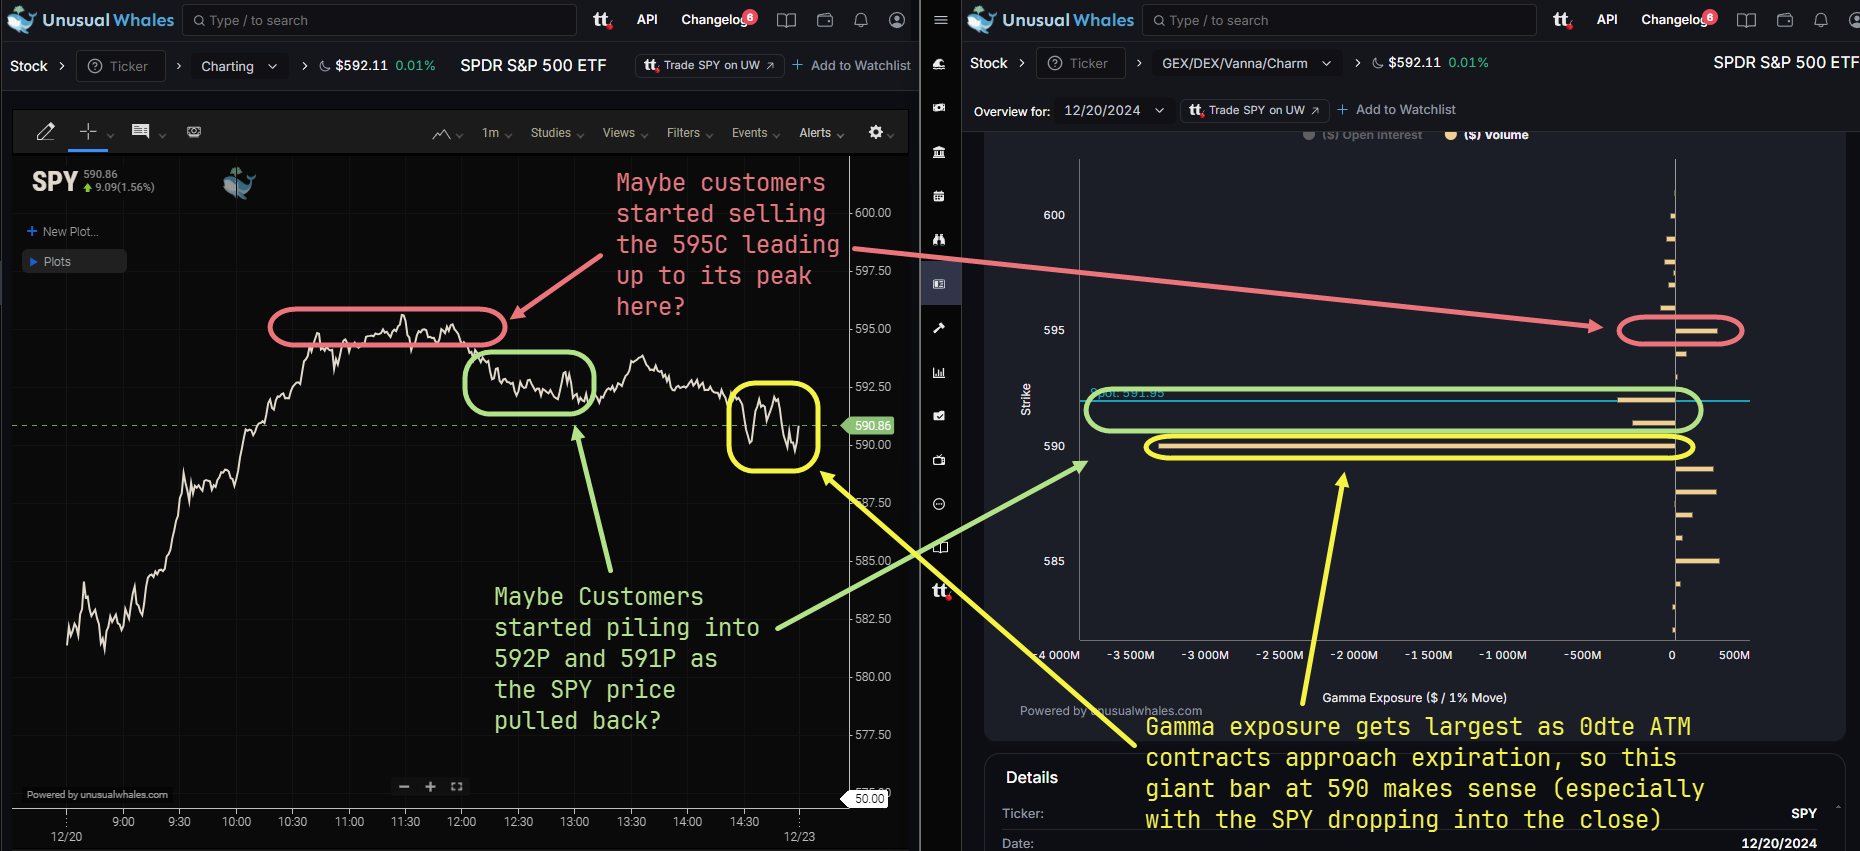Open the 12/20/2024 date dropdown

1114,110
